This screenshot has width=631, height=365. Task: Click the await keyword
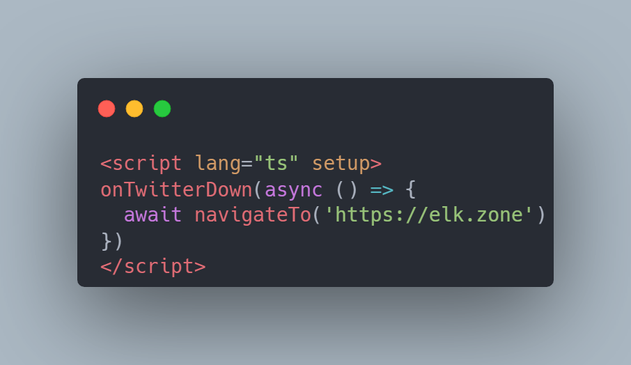tap(153, 215)
